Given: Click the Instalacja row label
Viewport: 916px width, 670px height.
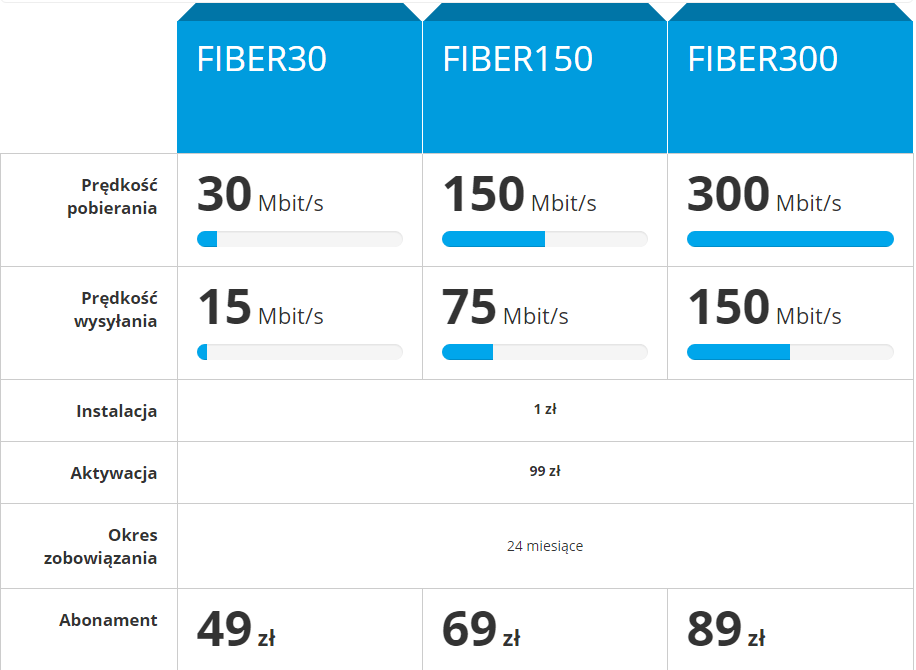Looking at the screenshot, I should click(116, 411).
